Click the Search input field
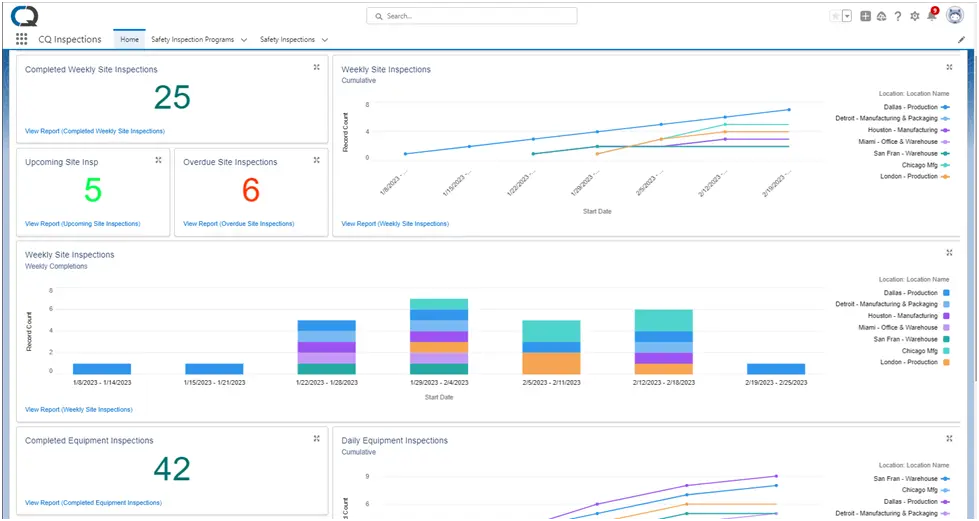 [471, 16]
